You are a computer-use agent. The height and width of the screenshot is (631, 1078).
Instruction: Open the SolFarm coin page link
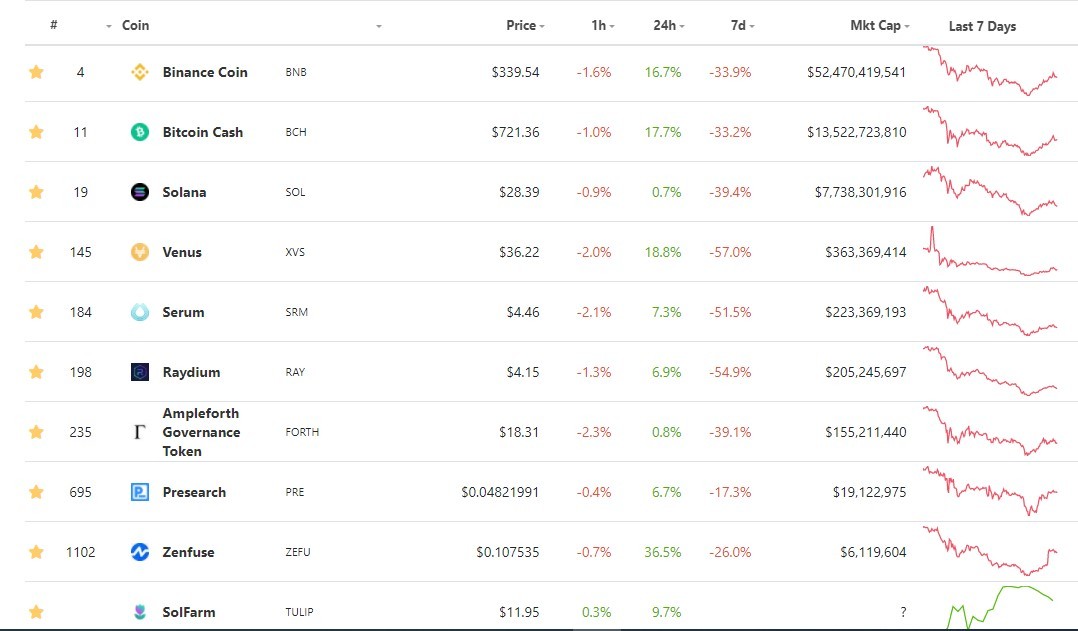[x=188, y=612]
